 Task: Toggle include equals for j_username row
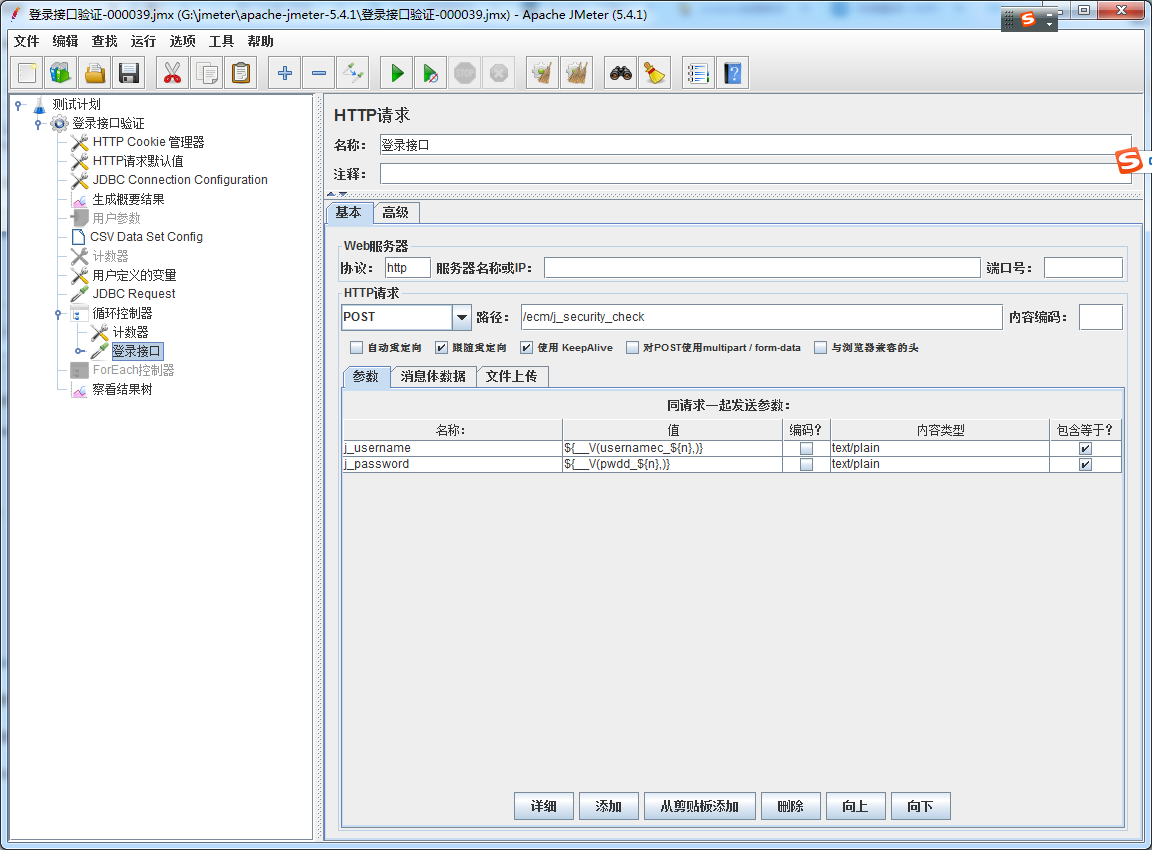(x=1085, y=448)
